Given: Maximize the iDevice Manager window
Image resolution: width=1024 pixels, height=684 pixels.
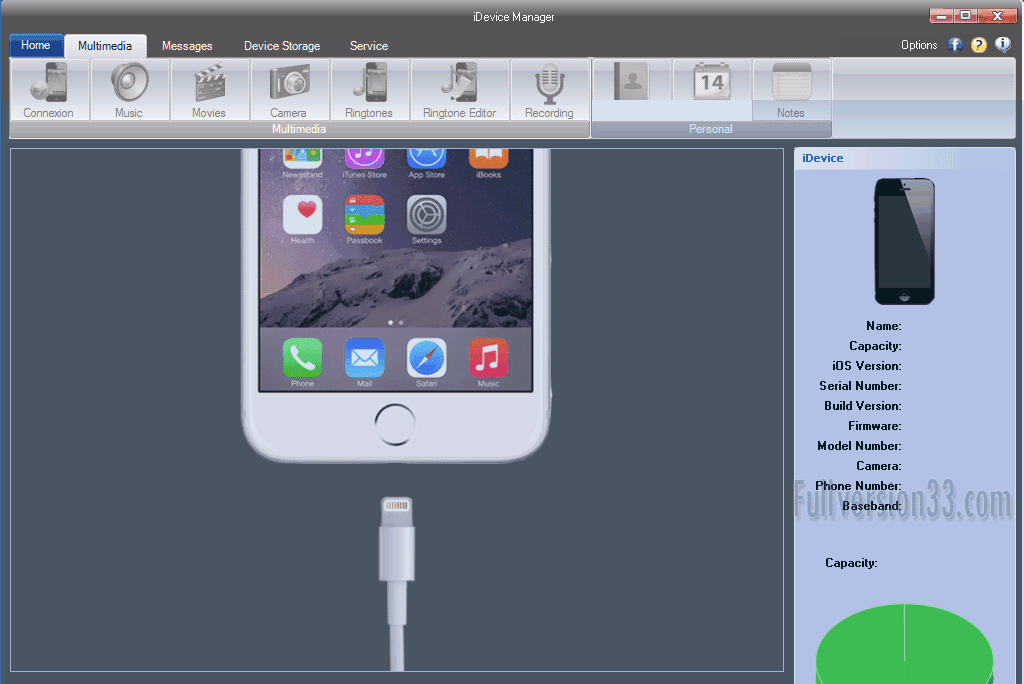Looking at the screenshot, I should [x=965, y=16].
